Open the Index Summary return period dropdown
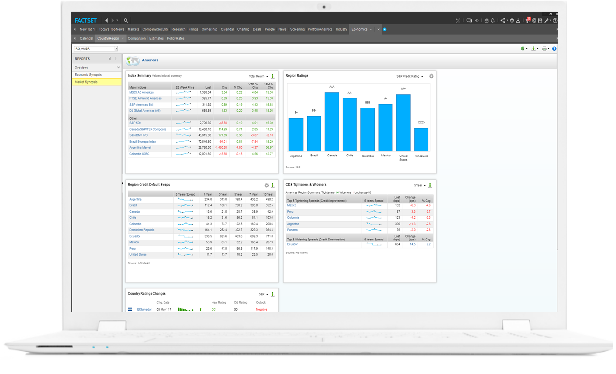 pos(258,76)
